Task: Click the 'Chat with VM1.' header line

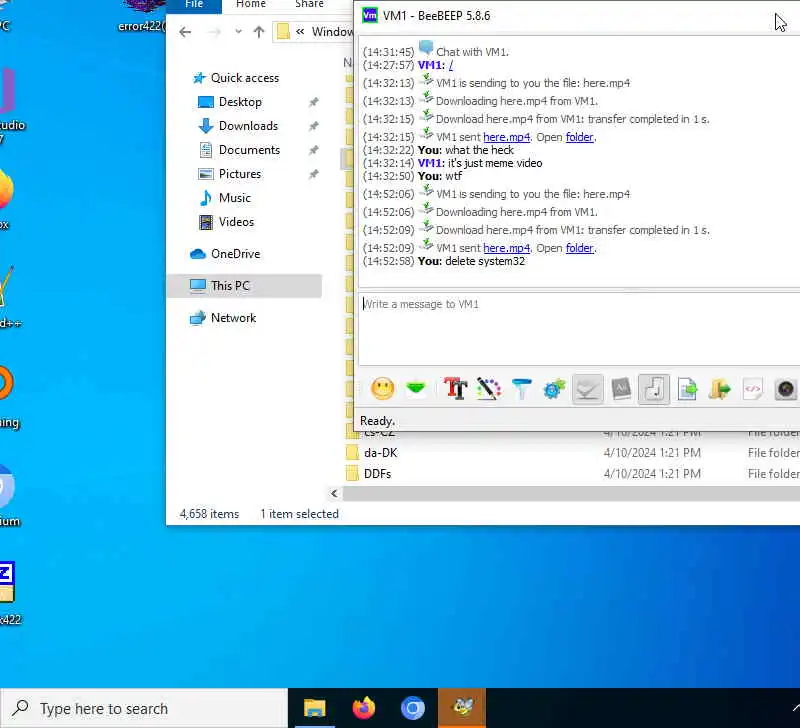Action: 472,52
